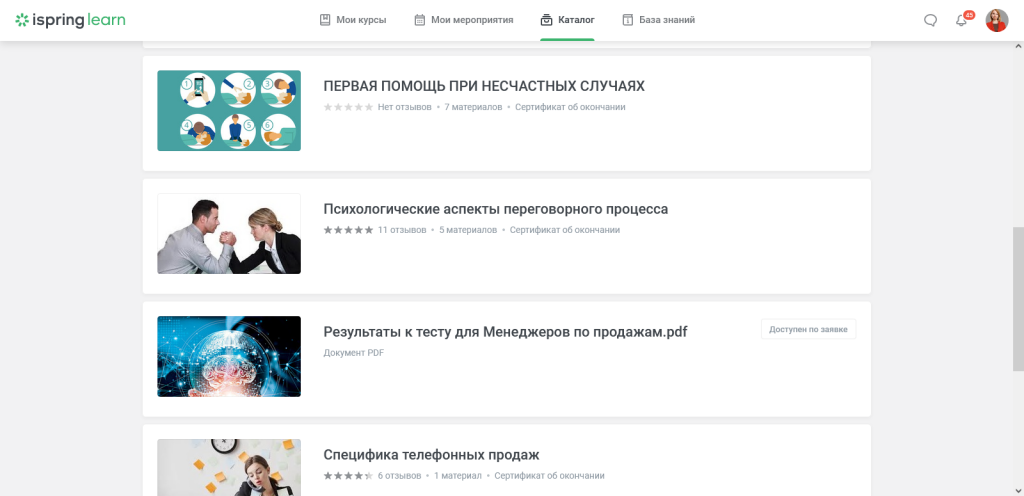Click the scrollbar up arrow

click(x=1018, y=46)
